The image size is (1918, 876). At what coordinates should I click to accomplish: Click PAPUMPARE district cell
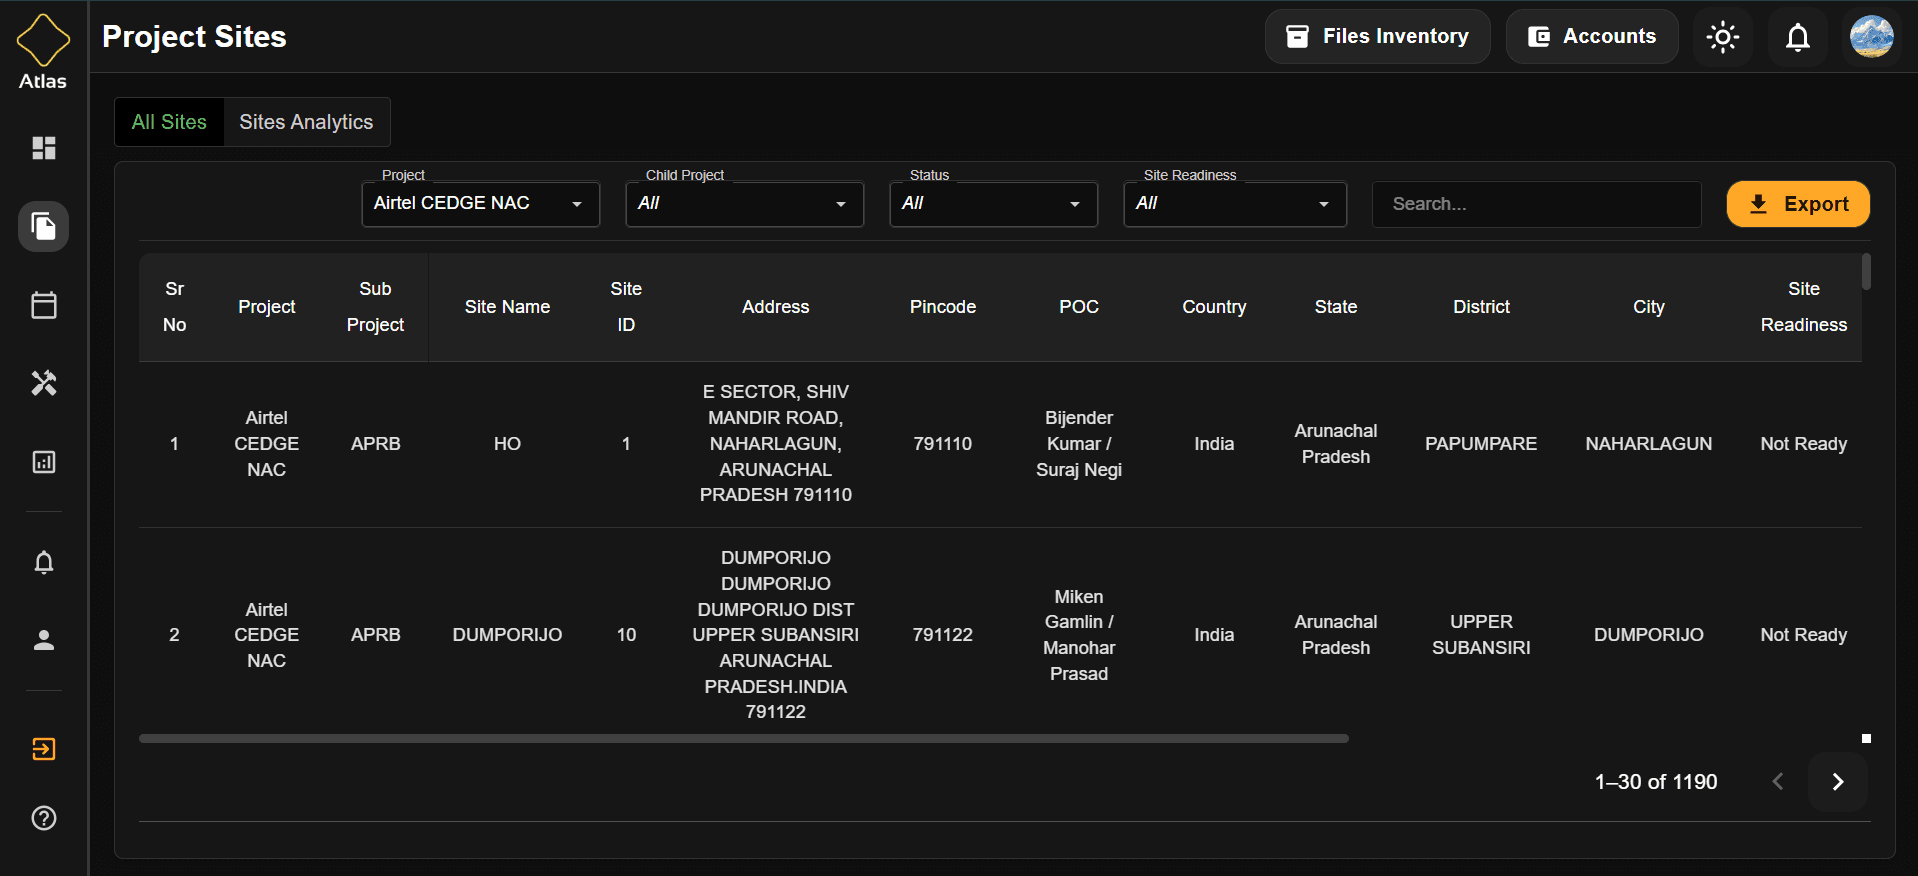pos(1481,444)
